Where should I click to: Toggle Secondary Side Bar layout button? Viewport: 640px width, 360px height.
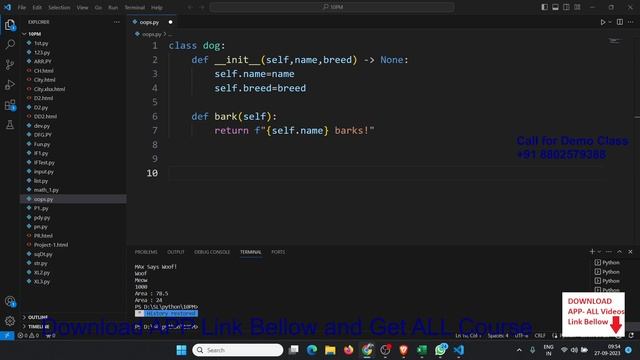click(567, 7)
